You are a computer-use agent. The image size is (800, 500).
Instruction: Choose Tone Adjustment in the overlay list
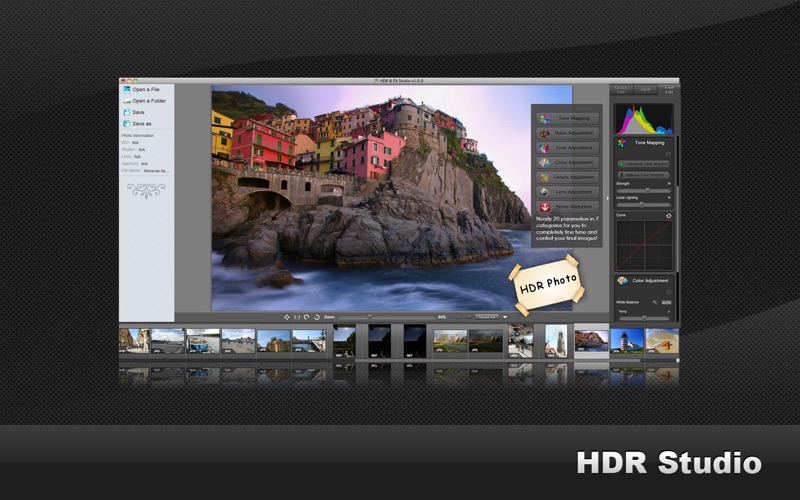click(x=567, y=148)
